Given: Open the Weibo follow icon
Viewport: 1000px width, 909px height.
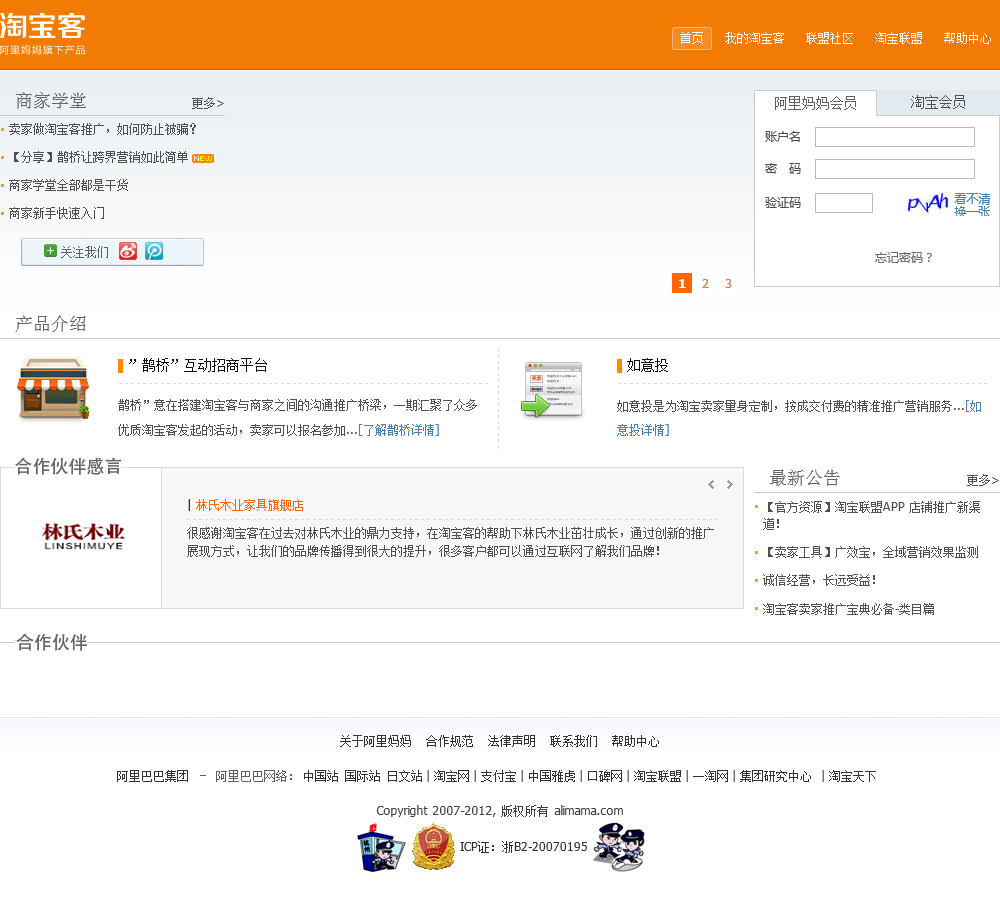Looking at the screenshot, I should (128, 251).
